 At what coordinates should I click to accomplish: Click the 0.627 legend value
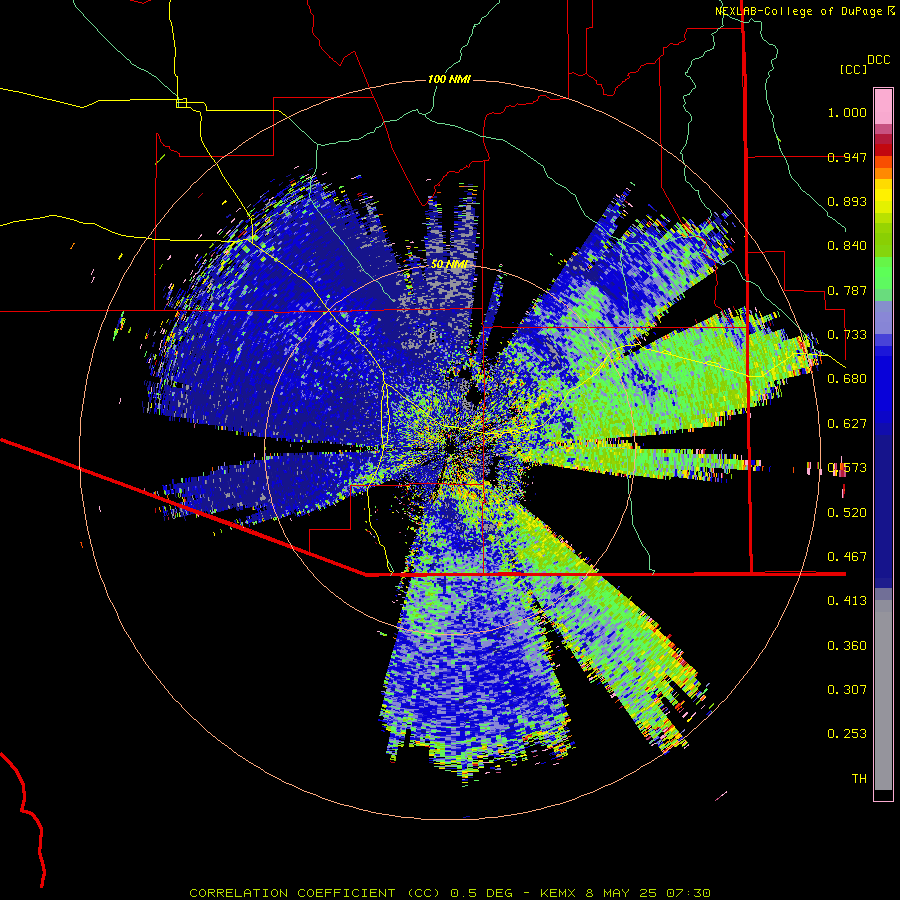tap(847, 424)
